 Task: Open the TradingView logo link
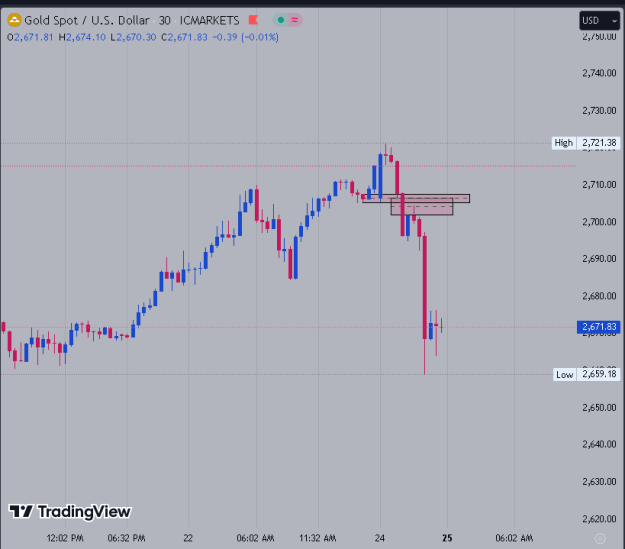[70, 512]
